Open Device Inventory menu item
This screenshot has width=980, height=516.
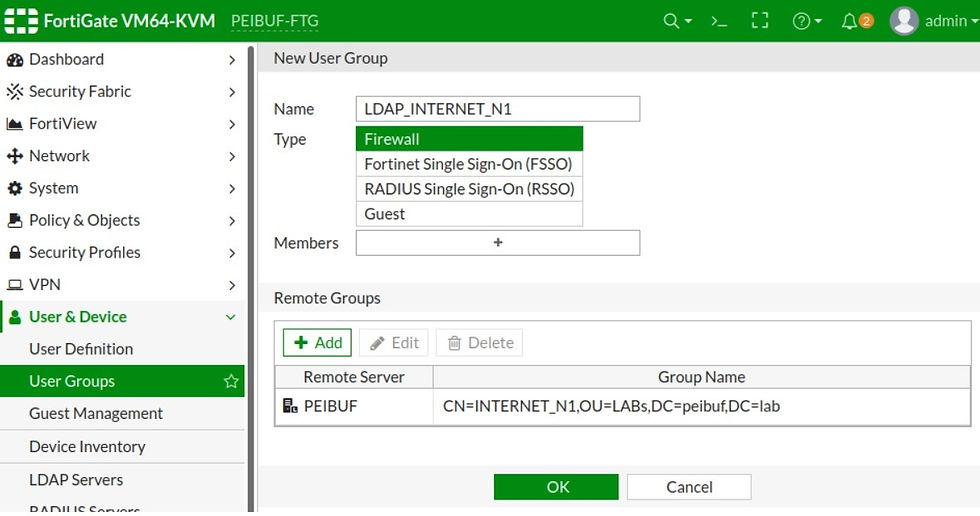click(x=122, y=447)
